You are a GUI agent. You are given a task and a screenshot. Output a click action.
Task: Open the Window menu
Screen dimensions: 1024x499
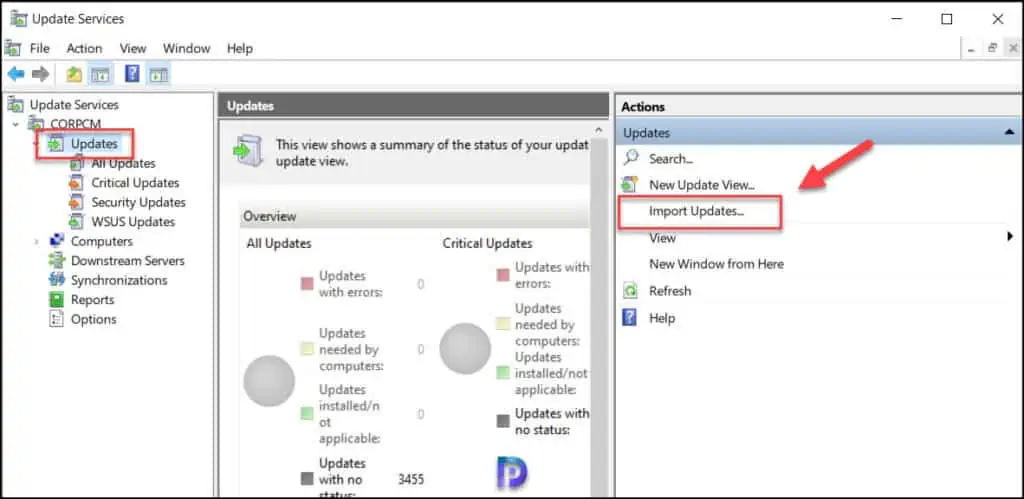click(x=187, y=48)
